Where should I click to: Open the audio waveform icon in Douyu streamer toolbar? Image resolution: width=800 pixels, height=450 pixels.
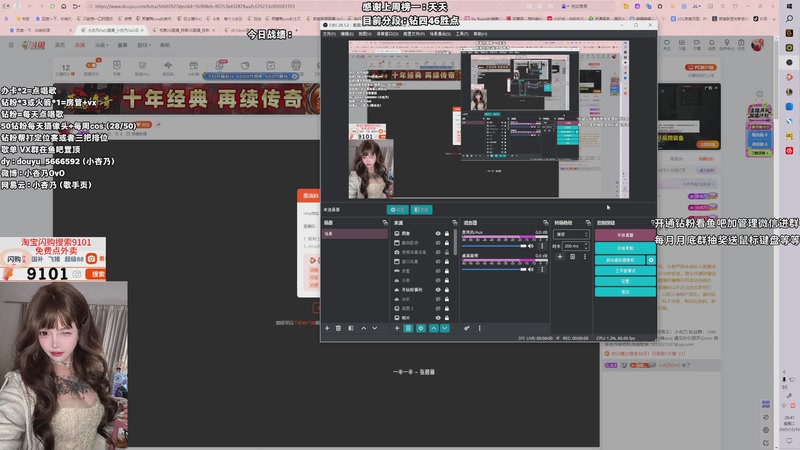click(x=168, y=67)
